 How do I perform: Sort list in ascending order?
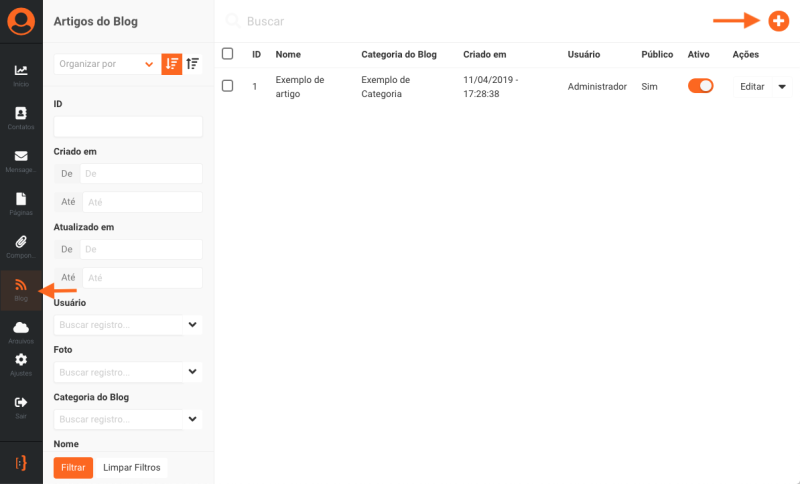coord(193,64)
